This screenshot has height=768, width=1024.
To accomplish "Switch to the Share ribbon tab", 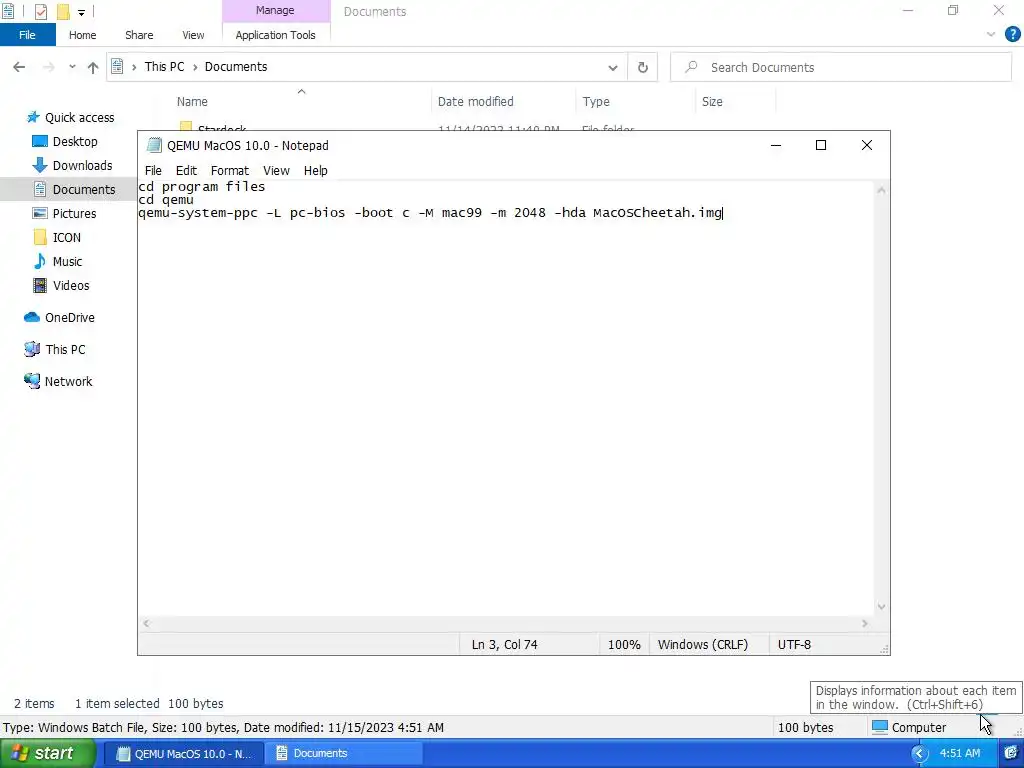I will [x=139, y=35].
